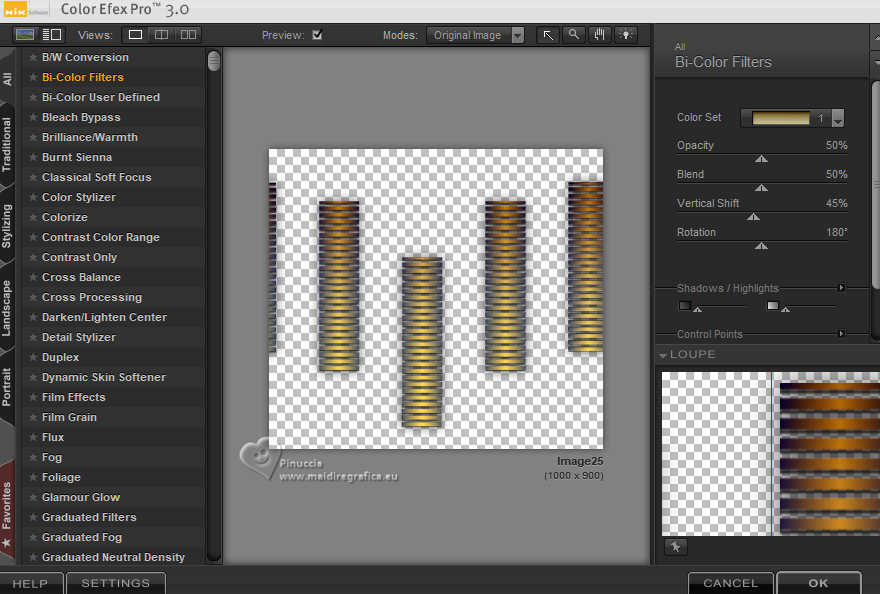Switch to side-by-side preview view
Viewport: 880px width, 594px height.
tap(187, 35)
